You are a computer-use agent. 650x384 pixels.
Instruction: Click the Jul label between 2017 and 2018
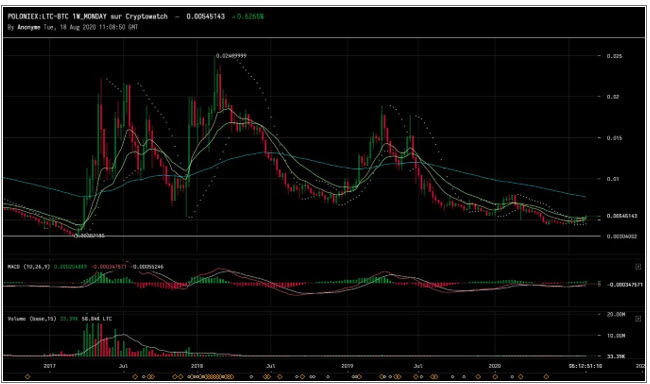click(x=123, y=366)
